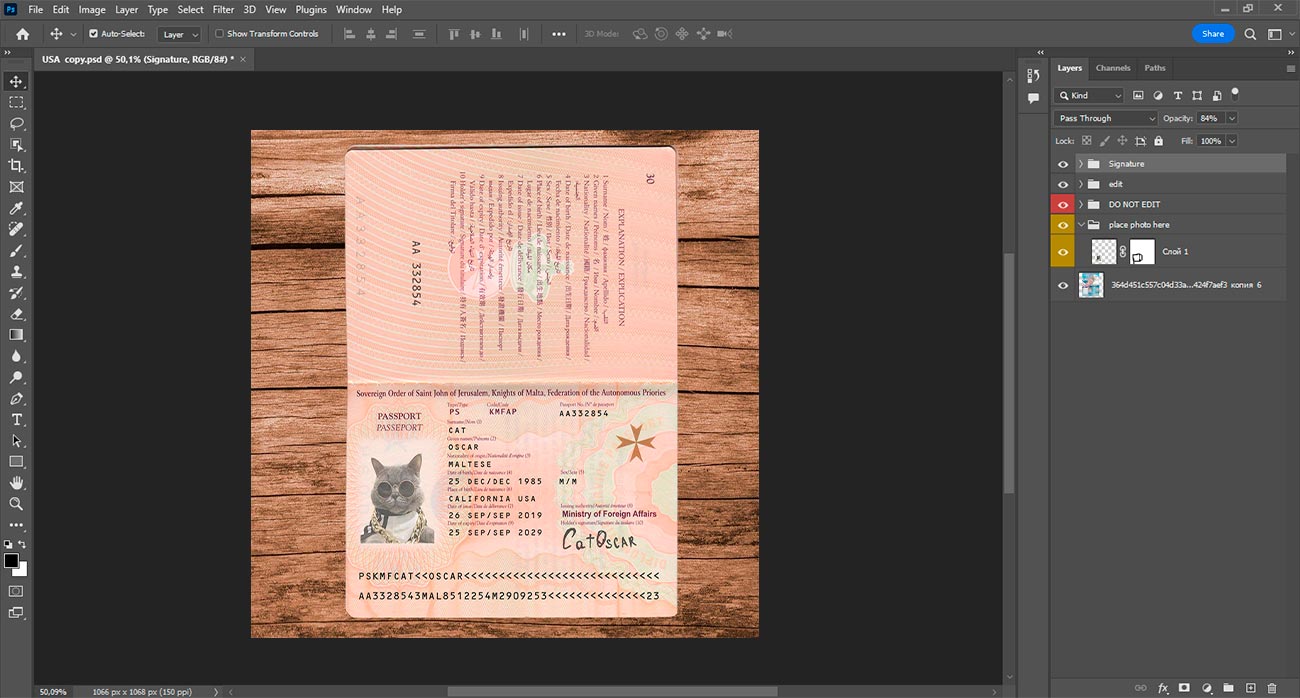
Task: Expand the DO NOT EDIT group
Action: tap(1081, 205)
